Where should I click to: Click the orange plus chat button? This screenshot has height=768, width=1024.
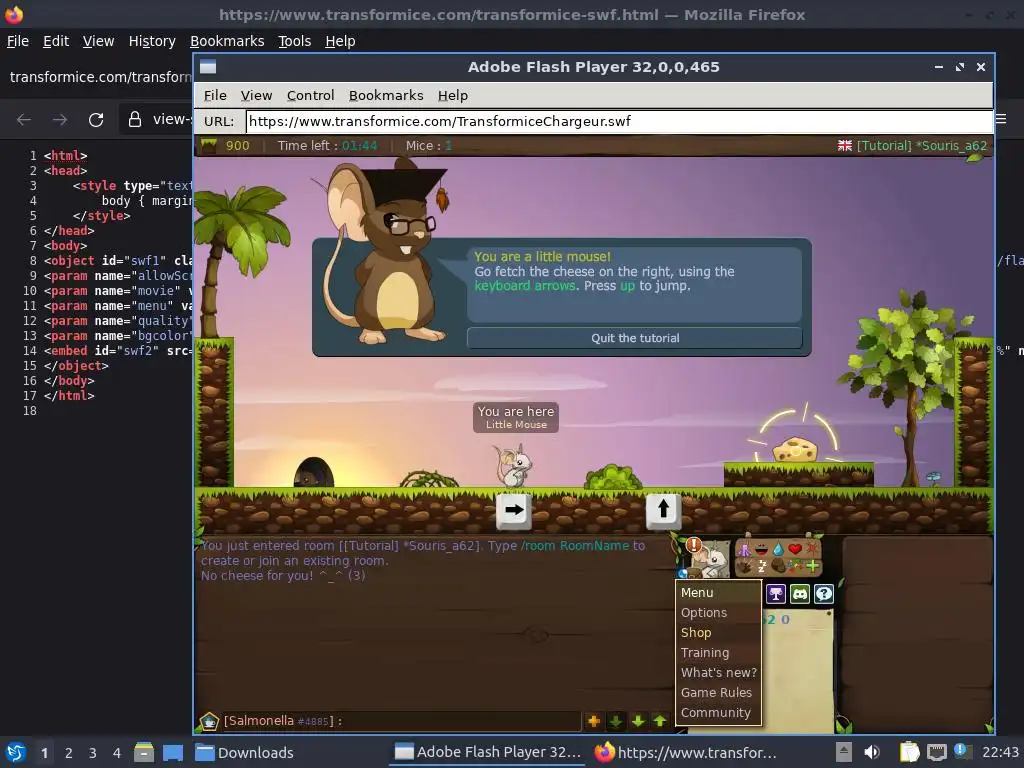(594, 721)
